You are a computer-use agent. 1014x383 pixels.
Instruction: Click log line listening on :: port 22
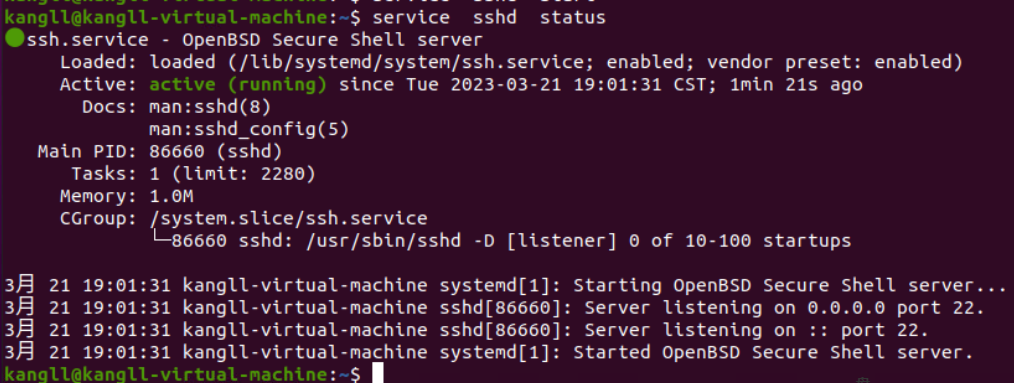(x=467, y=331)
